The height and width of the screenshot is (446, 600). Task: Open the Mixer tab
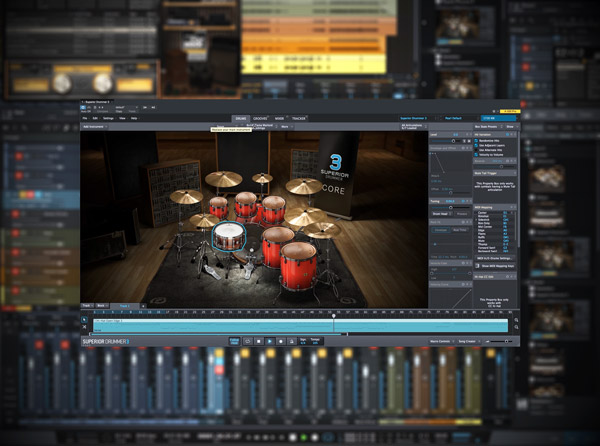pyautogui.click(x=280, y=117)
